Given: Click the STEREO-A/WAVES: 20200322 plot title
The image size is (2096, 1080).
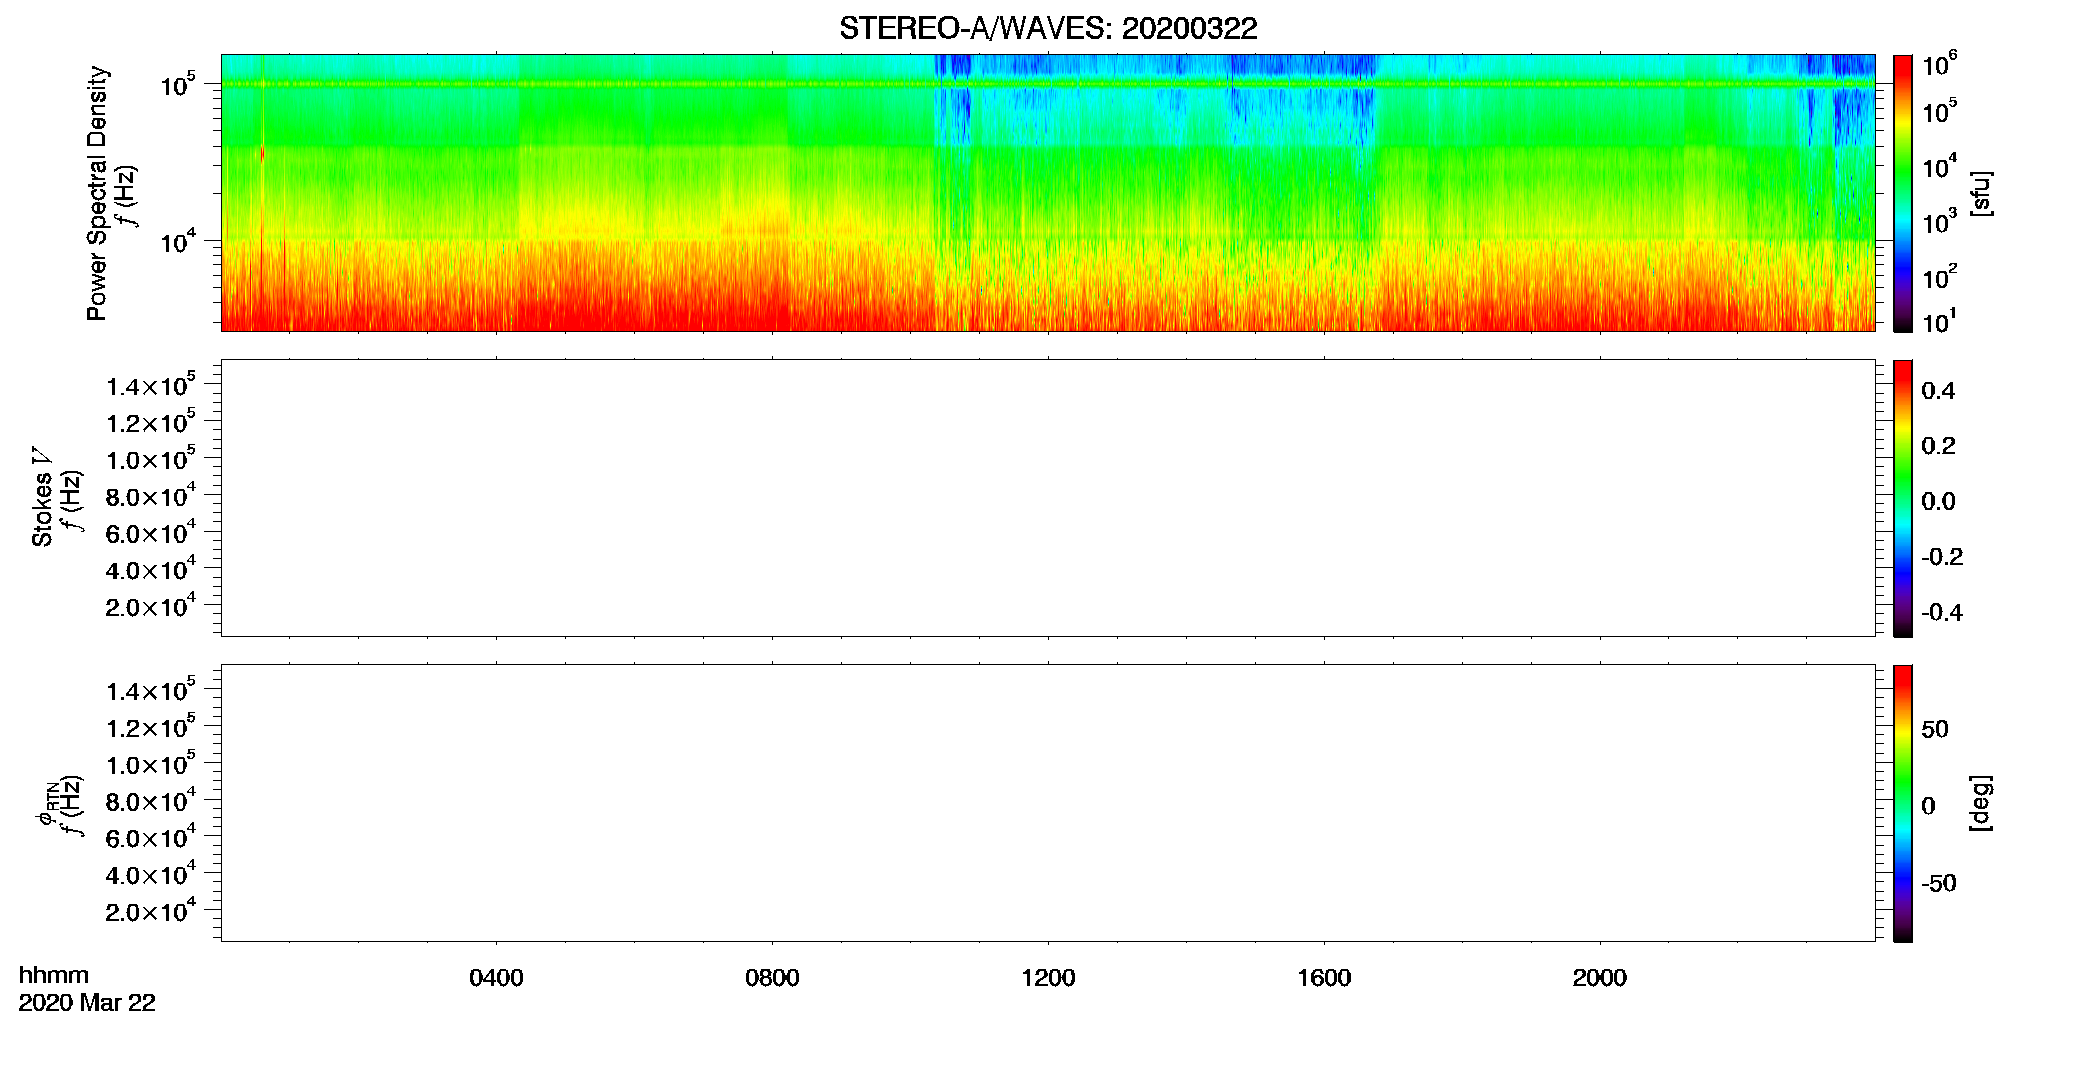Looking at the screenshot, I should click(1048, 29).
